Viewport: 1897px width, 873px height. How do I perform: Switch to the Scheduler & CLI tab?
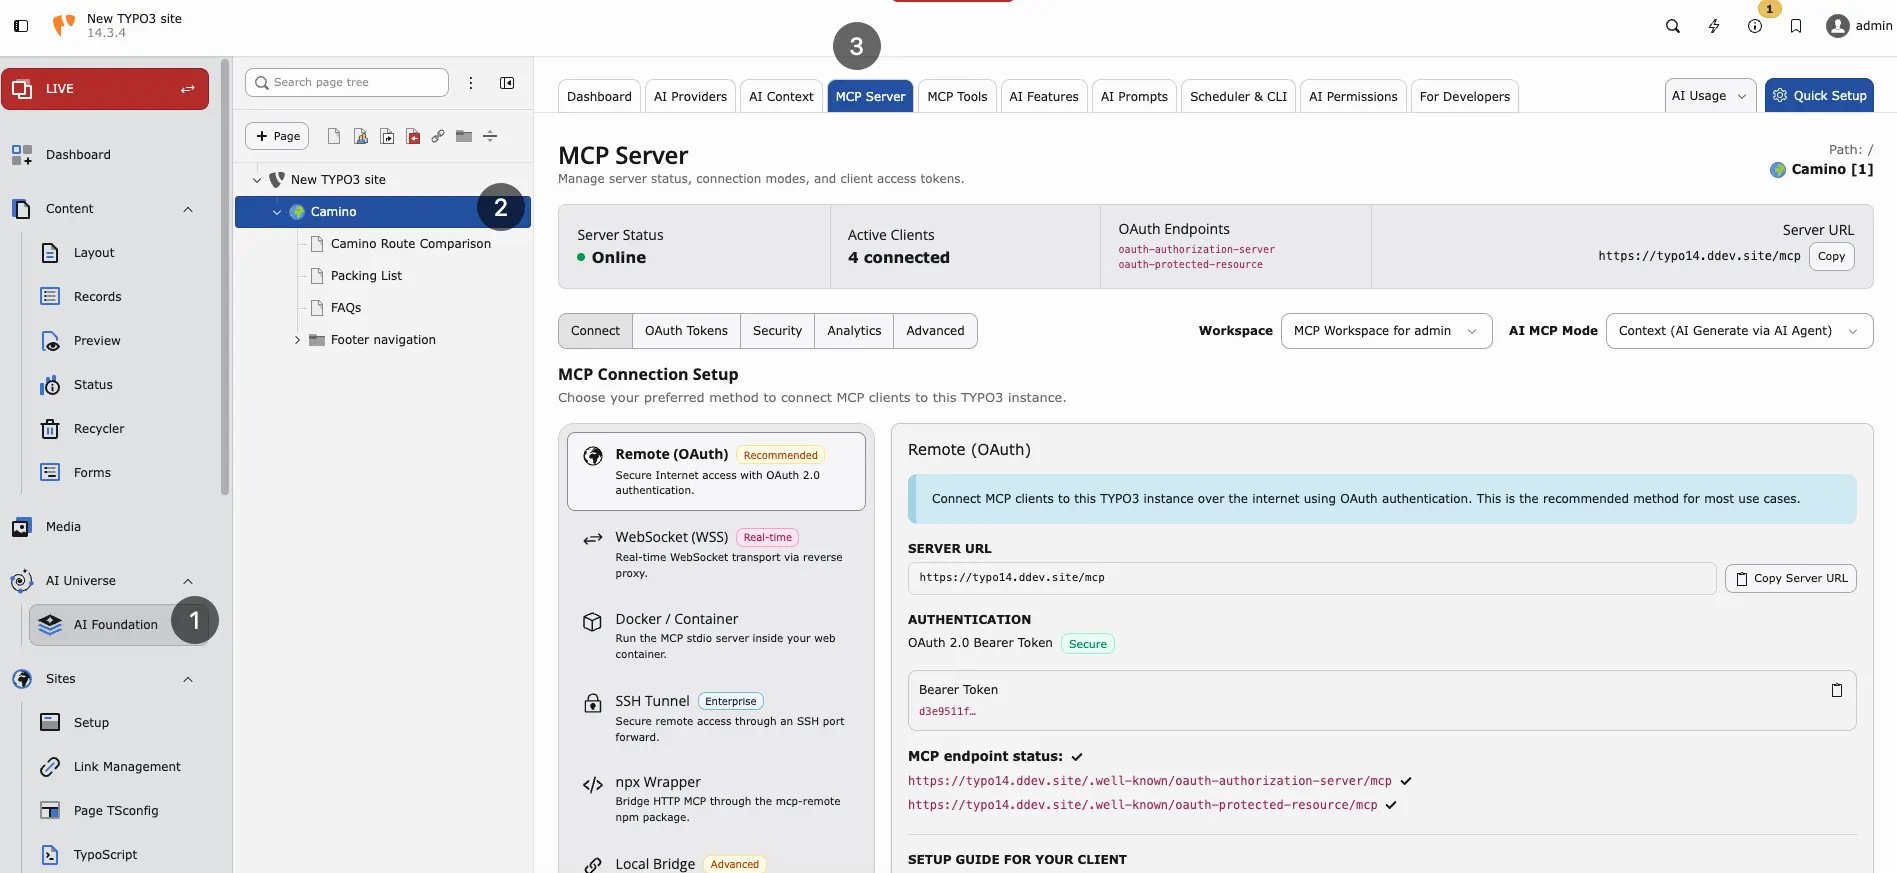[x=1238, y=96]
